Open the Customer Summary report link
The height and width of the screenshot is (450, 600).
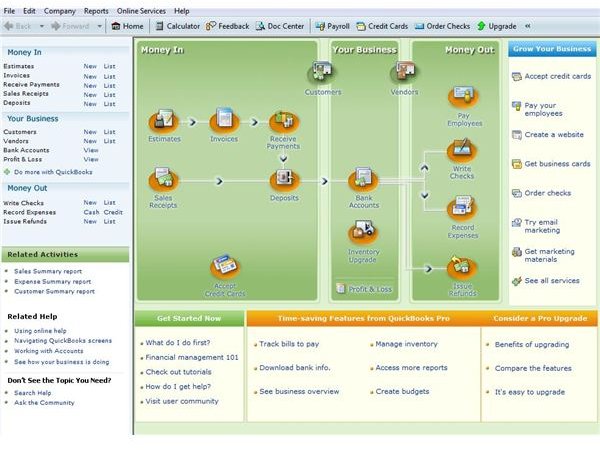[x=54, y=292]
